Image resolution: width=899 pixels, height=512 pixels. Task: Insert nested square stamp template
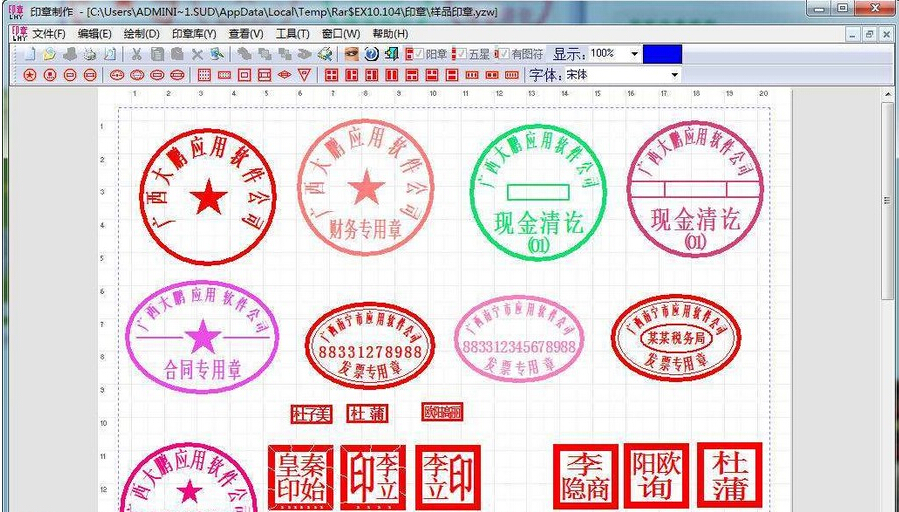(x=244, y=75)
